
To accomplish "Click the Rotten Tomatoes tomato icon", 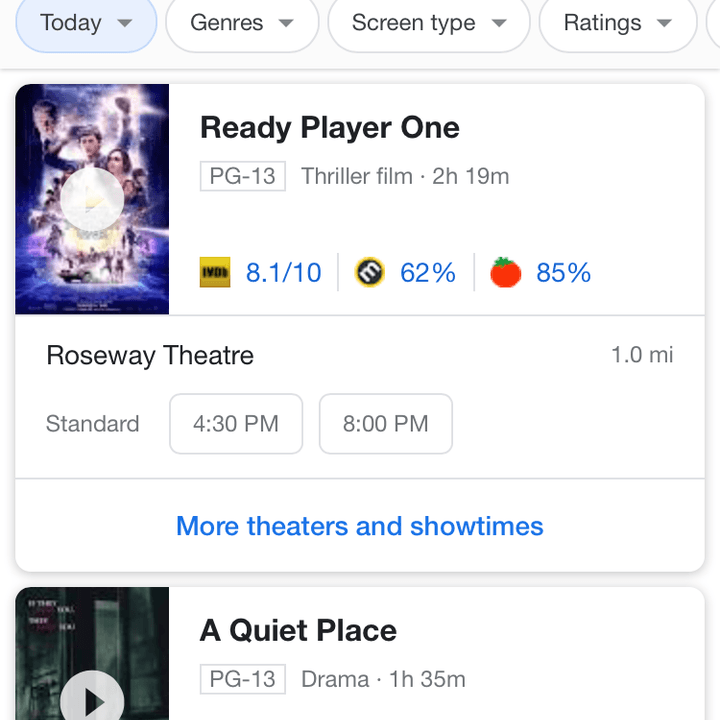I will click(506, 272).
